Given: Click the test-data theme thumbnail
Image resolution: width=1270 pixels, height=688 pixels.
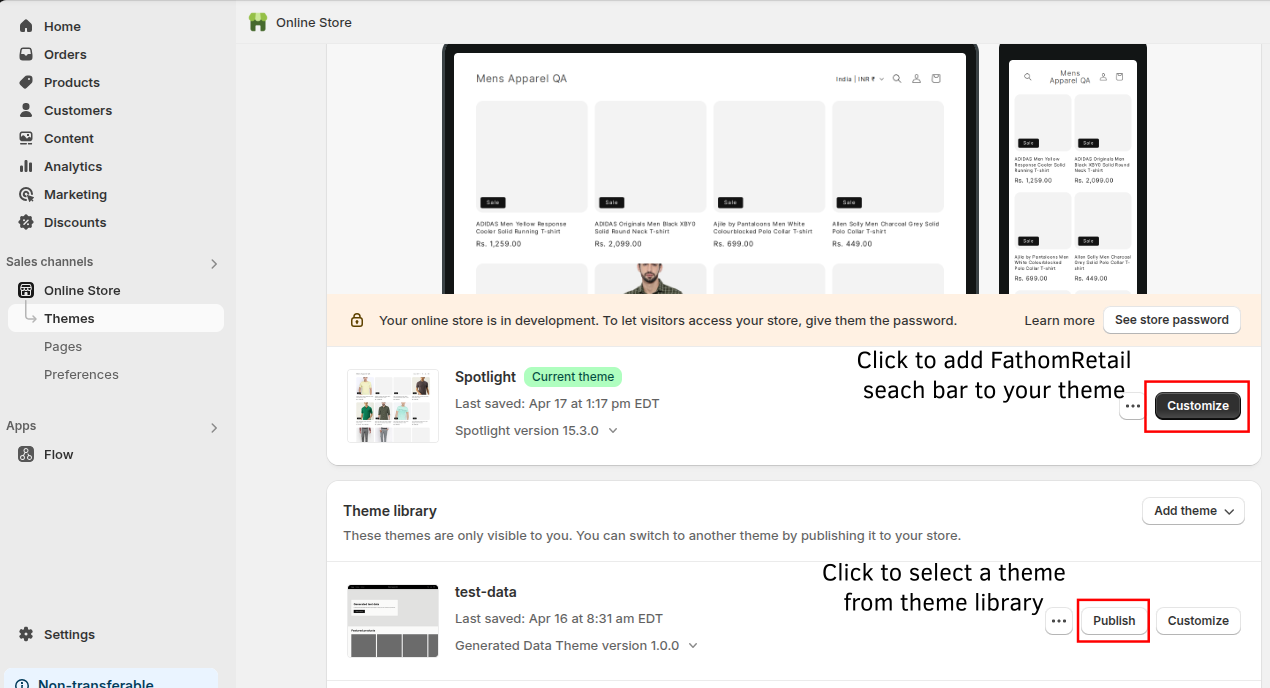Looking at the screenshot, I should 392,621.
